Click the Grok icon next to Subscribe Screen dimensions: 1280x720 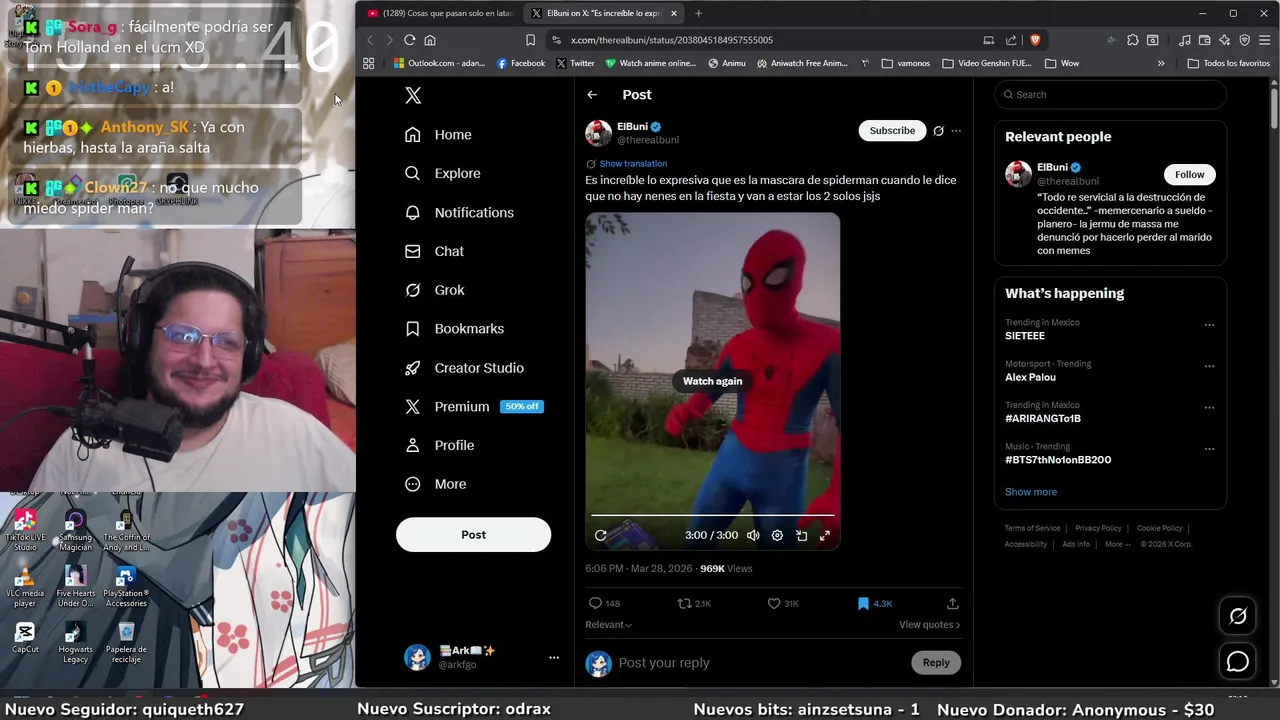pos(938,131)
